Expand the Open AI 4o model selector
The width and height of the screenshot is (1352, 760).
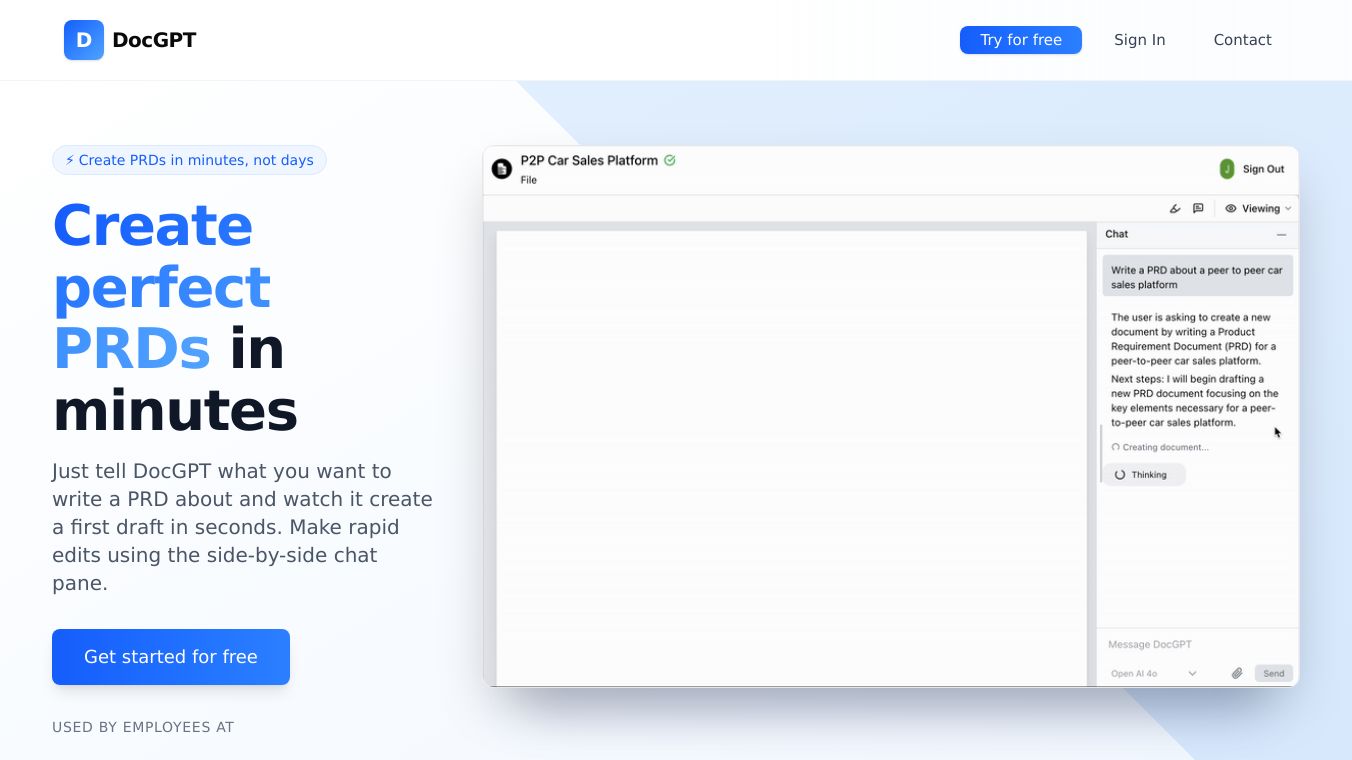coord(1153,674)
